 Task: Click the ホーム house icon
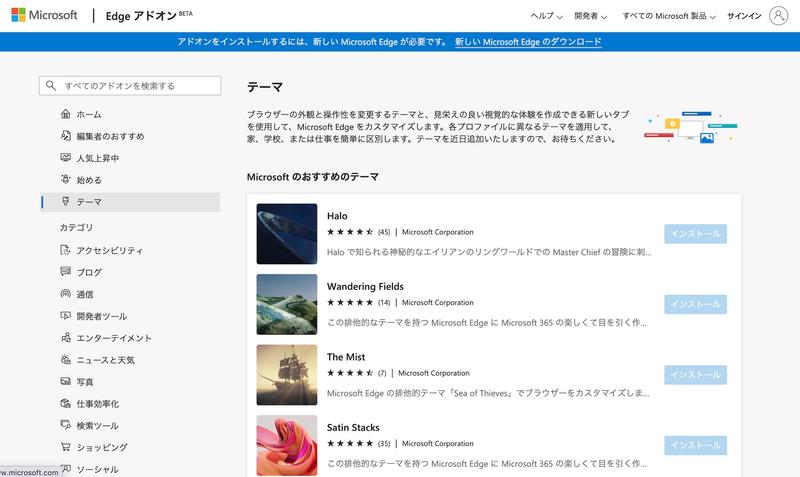tap(65, 114)
